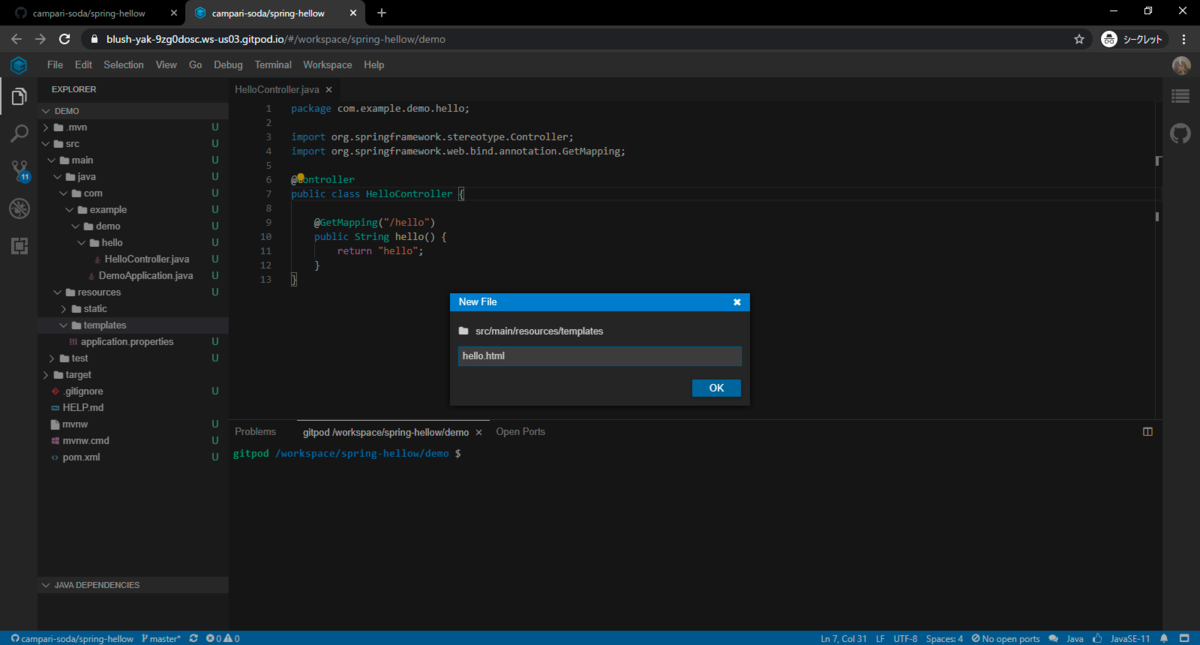
Task: Click the notification bell in status bar
Action: point(1164,638)
